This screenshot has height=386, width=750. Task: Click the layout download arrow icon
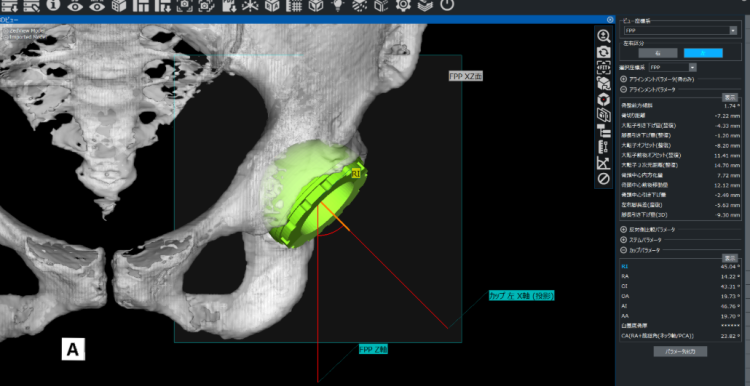point(163,5)
